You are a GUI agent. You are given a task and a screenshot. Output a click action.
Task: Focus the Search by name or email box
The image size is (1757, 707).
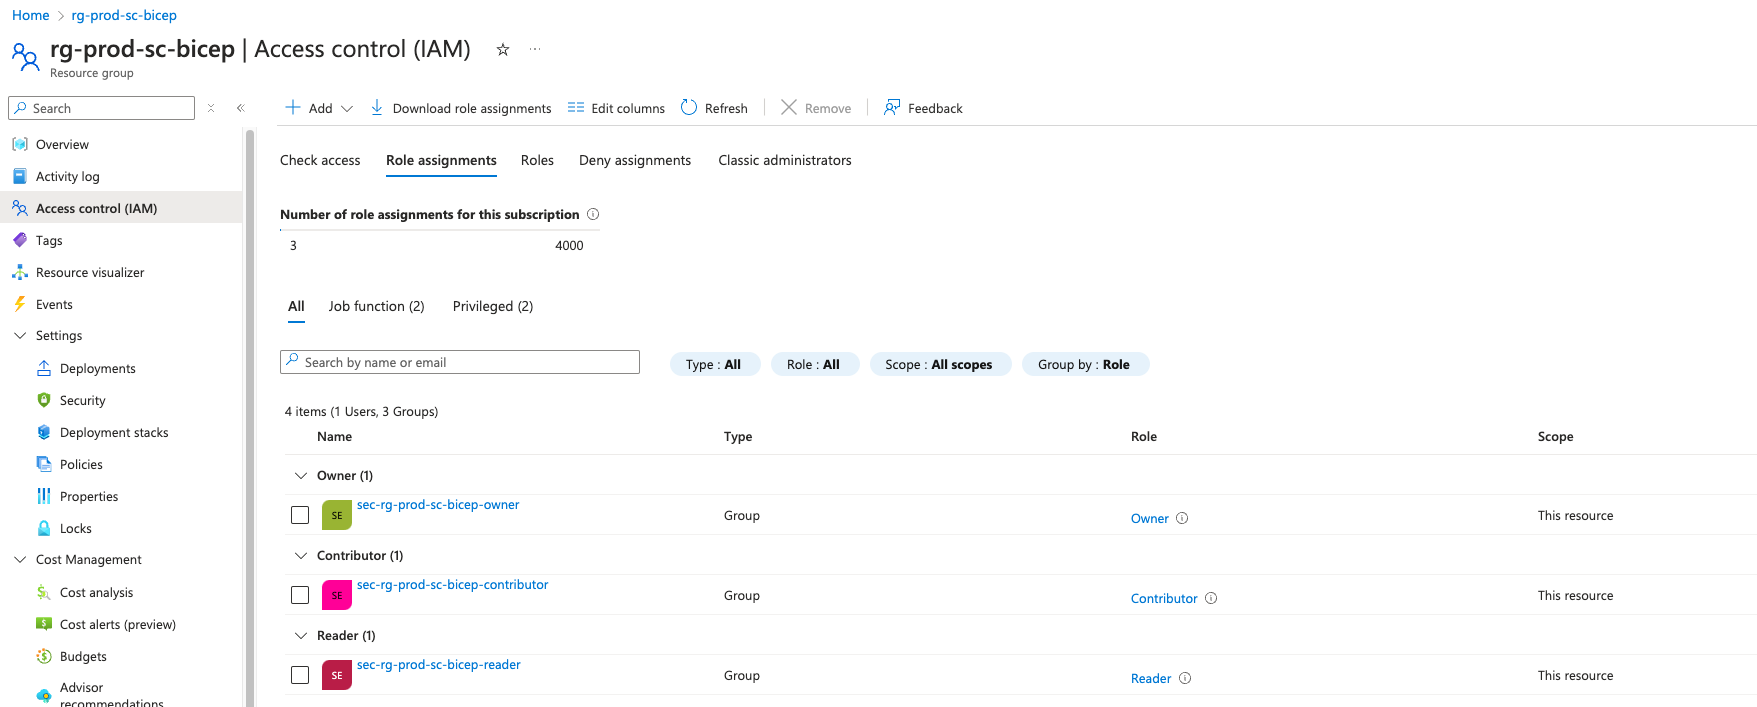[x=460, y=362]
